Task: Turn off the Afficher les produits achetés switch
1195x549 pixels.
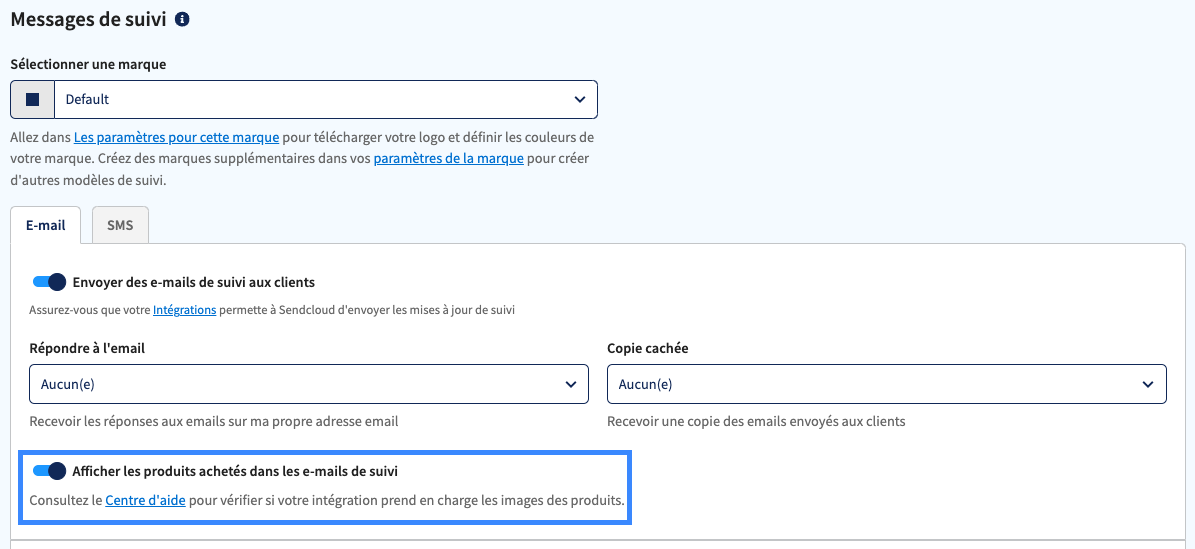Action: click(x=50, y=471)
